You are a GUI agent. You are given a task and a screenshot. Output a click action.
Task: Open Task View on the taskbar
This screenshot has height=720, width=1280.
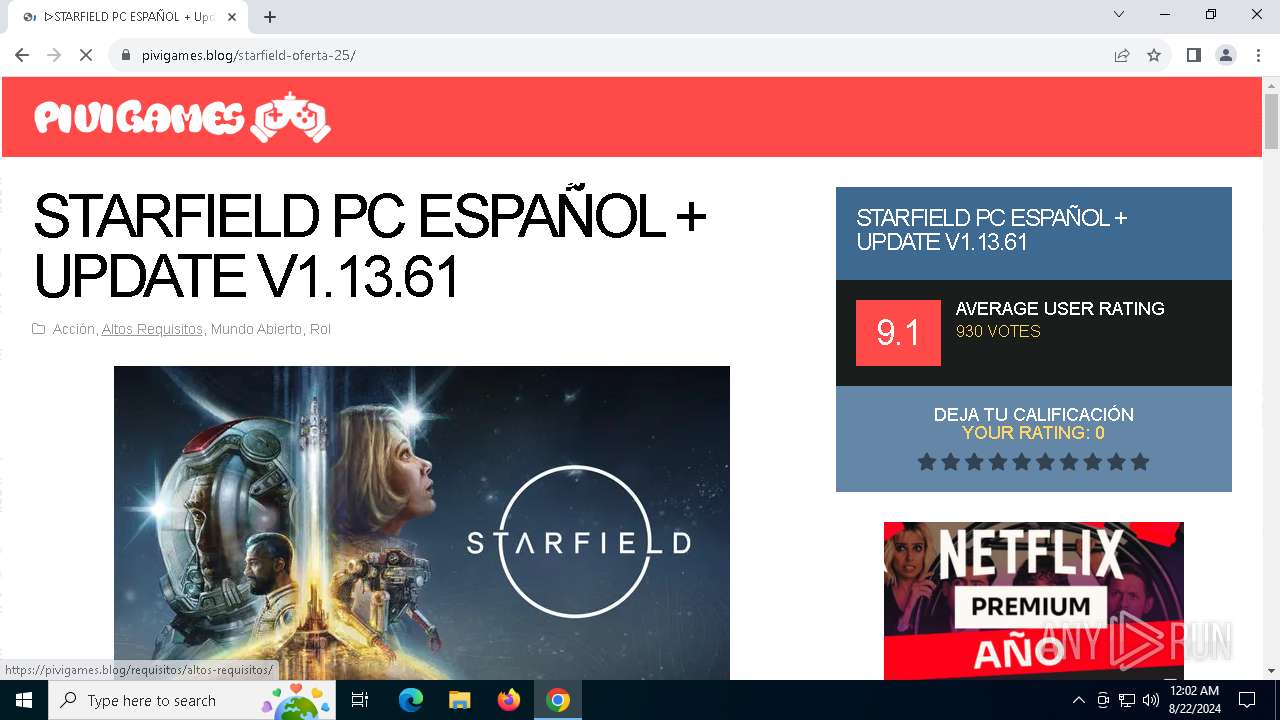pyautogui.click(x=360, y=700)
